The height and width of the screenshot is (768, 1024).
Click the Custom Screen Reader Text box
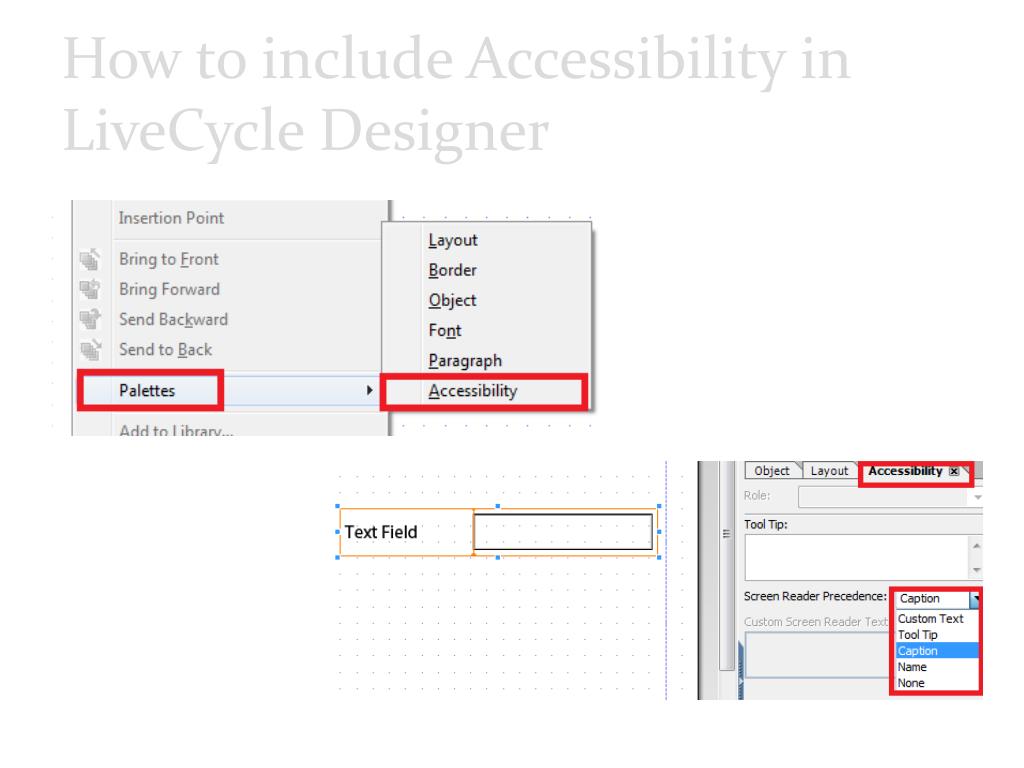pos(818,656)
